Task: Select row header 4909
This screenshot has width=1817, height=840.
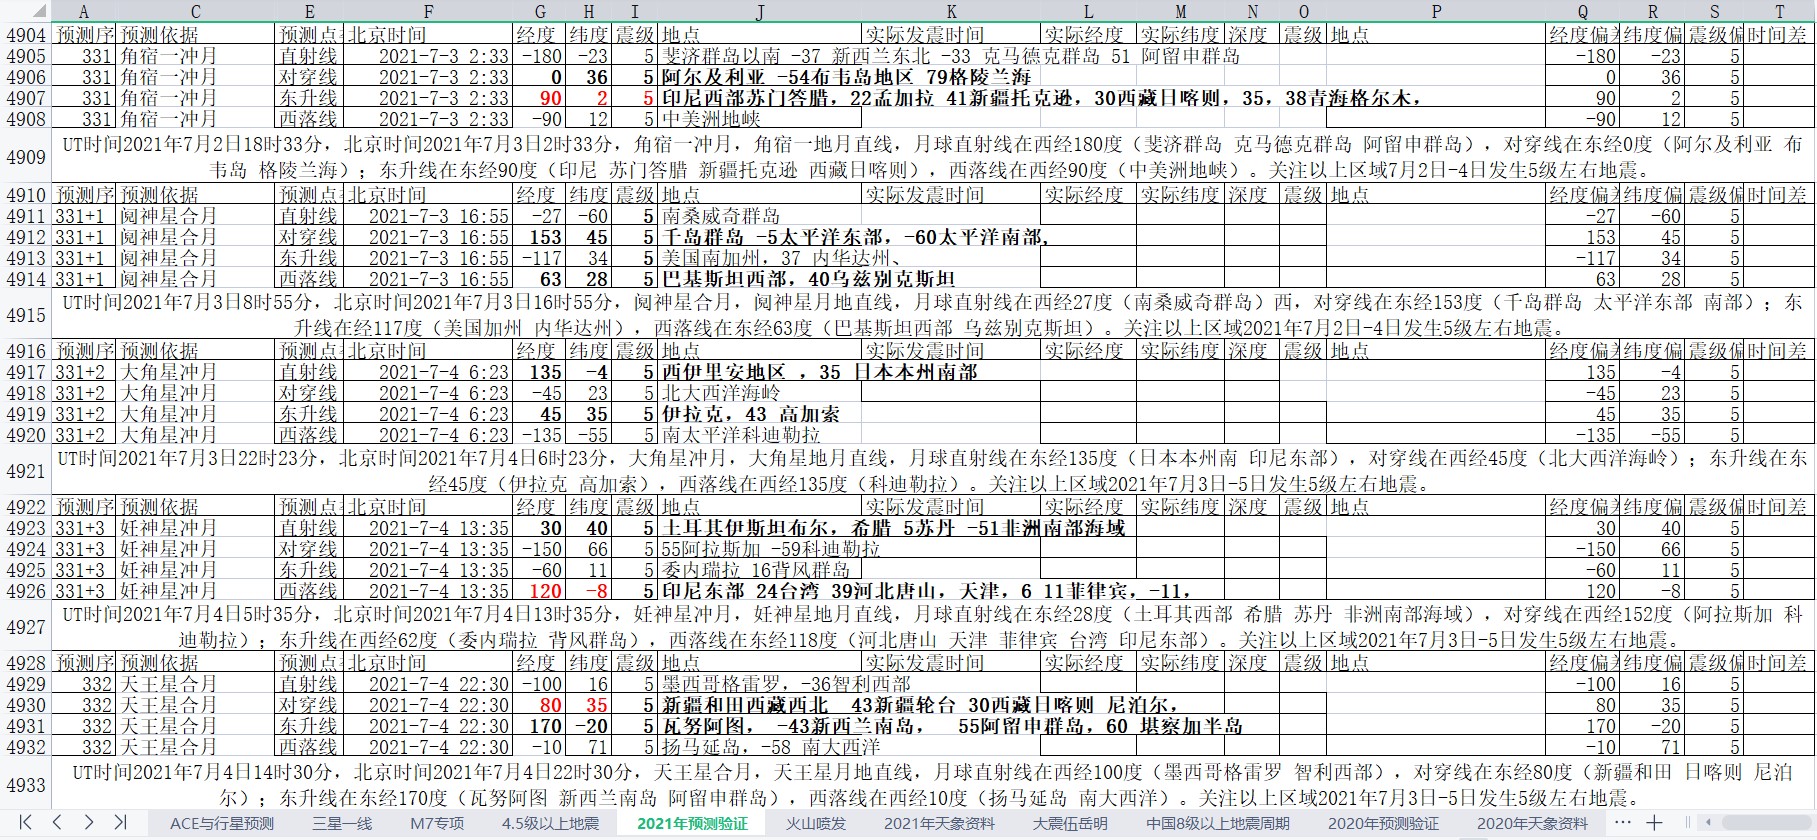Action: [x=26, y=157]
